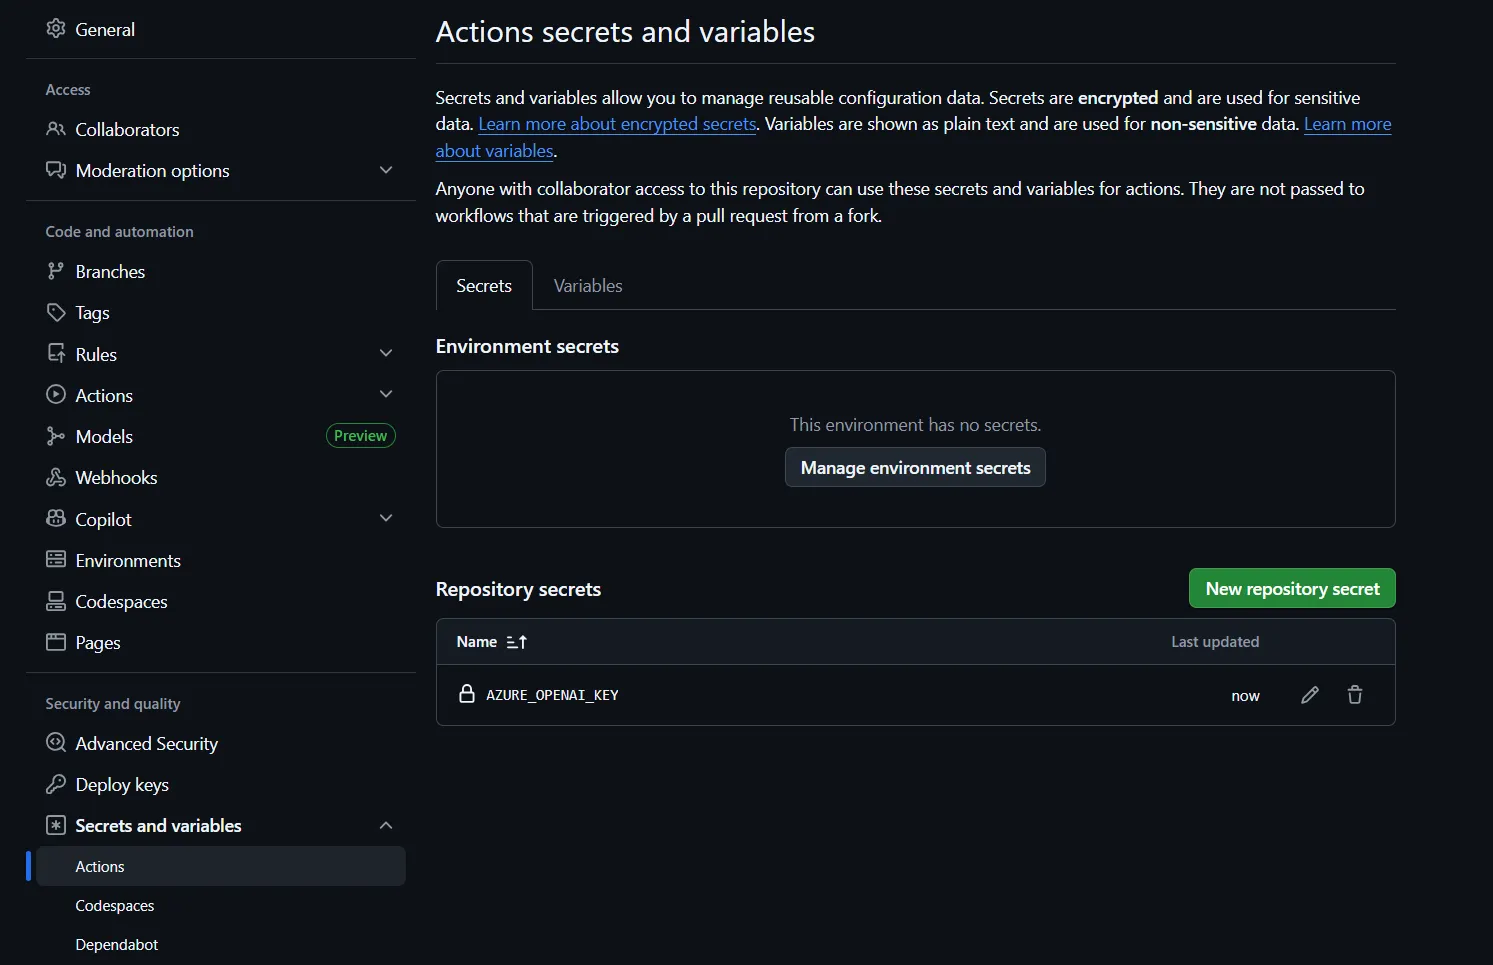The height and width of the screenshot is (965, 1493).
Task: Click the Repository secrets heading
Action: click(x=518, y=589)
